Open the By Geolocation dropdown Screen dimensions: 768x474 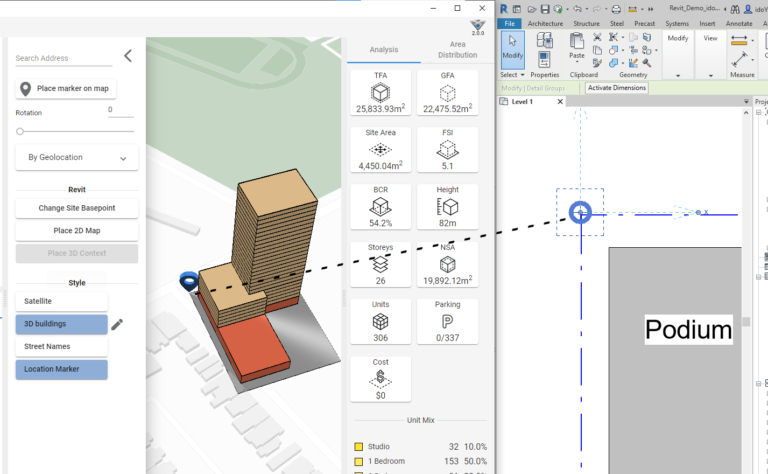pyautogui.click(x=77, y=157)
